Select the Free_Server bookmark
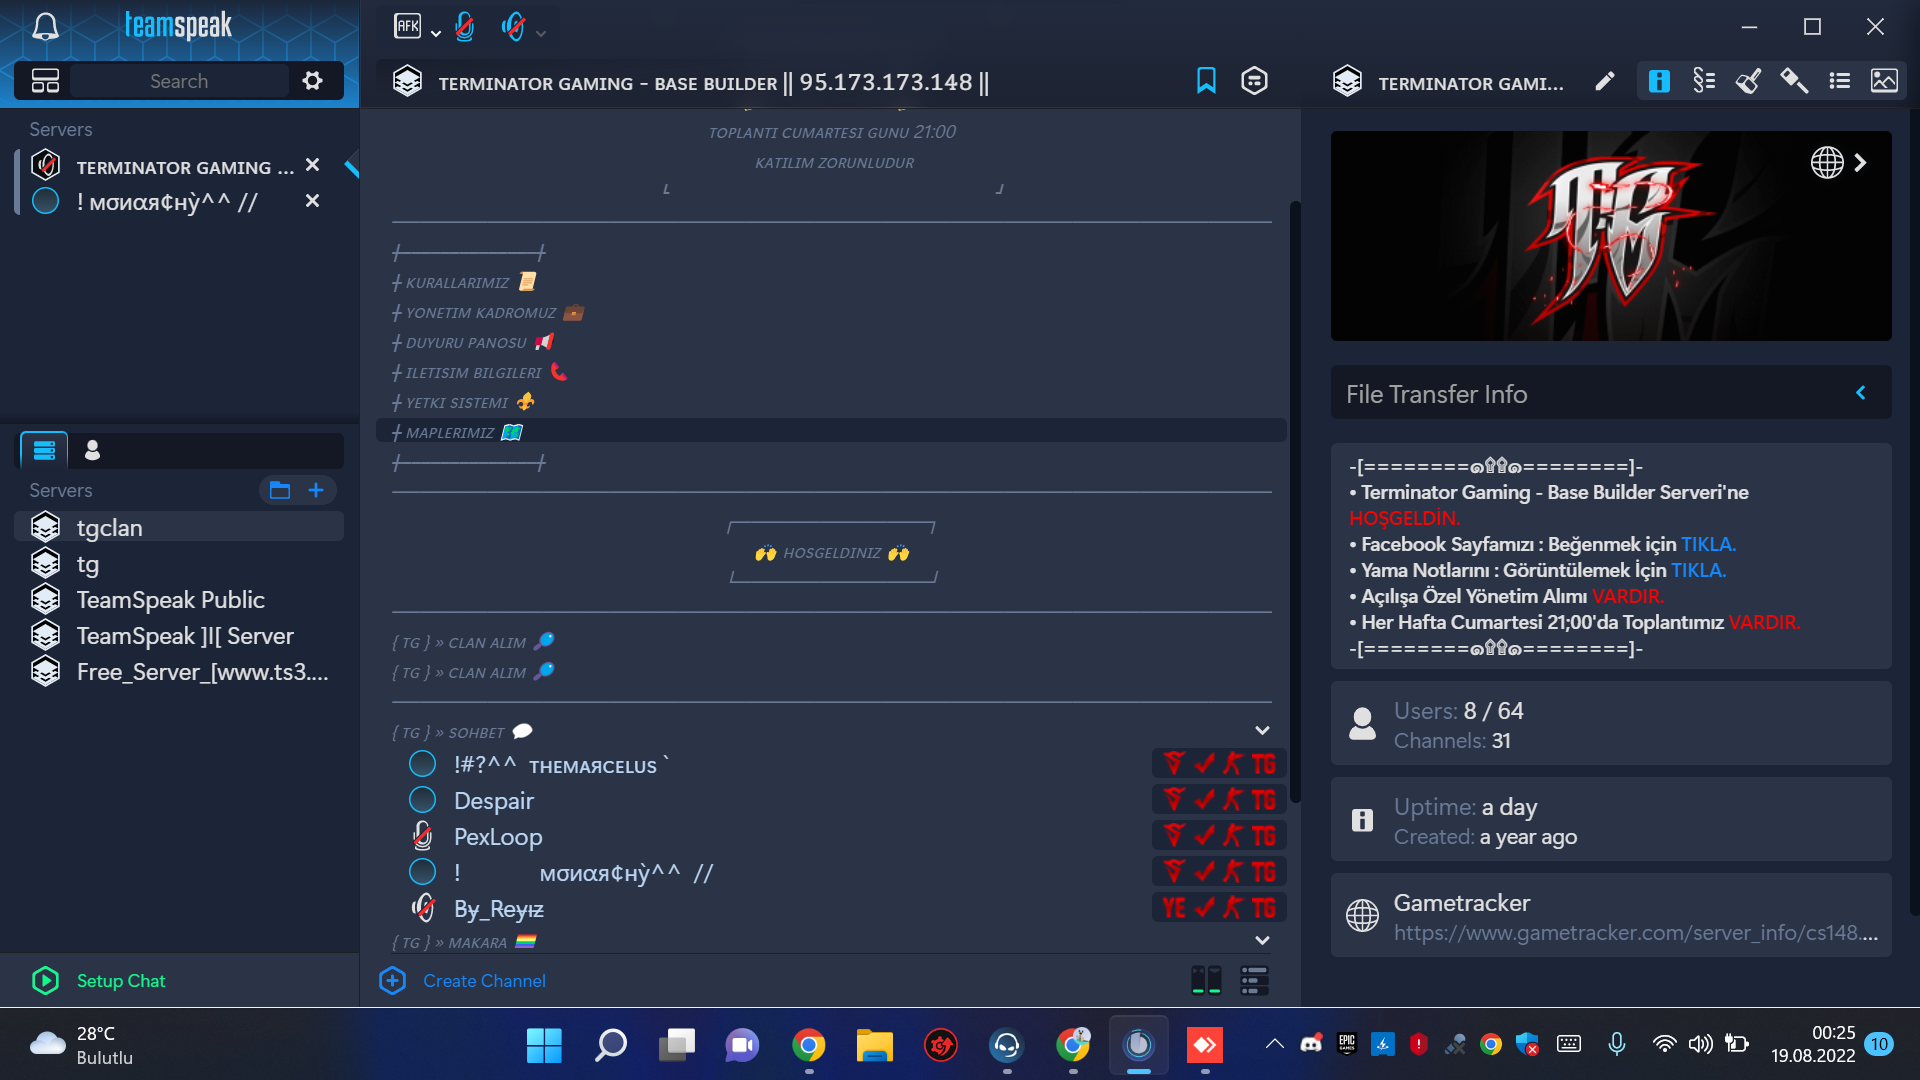The width and height of the screenshot is (1920, 1080). pos(179,672)
